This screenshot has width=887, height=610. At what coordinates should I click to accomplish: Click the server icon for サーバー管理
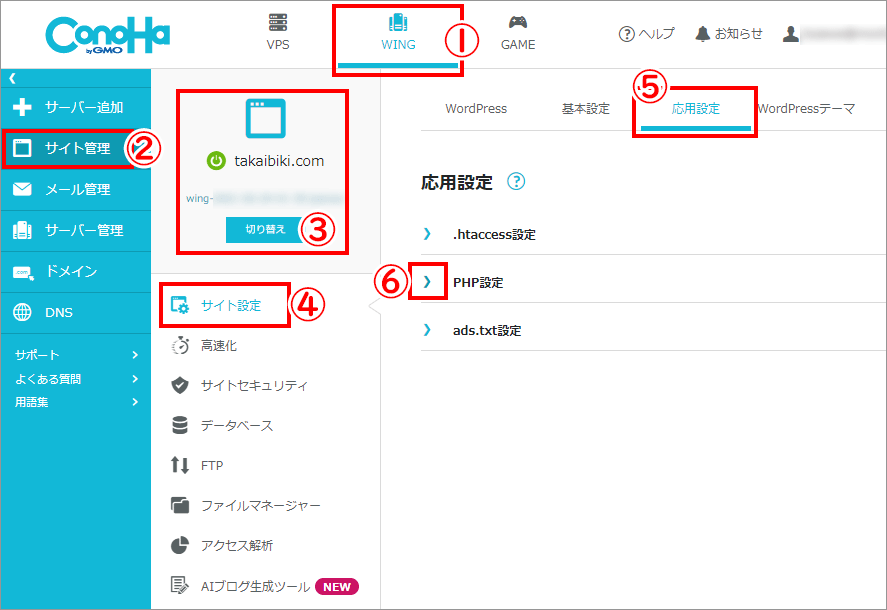22,230
